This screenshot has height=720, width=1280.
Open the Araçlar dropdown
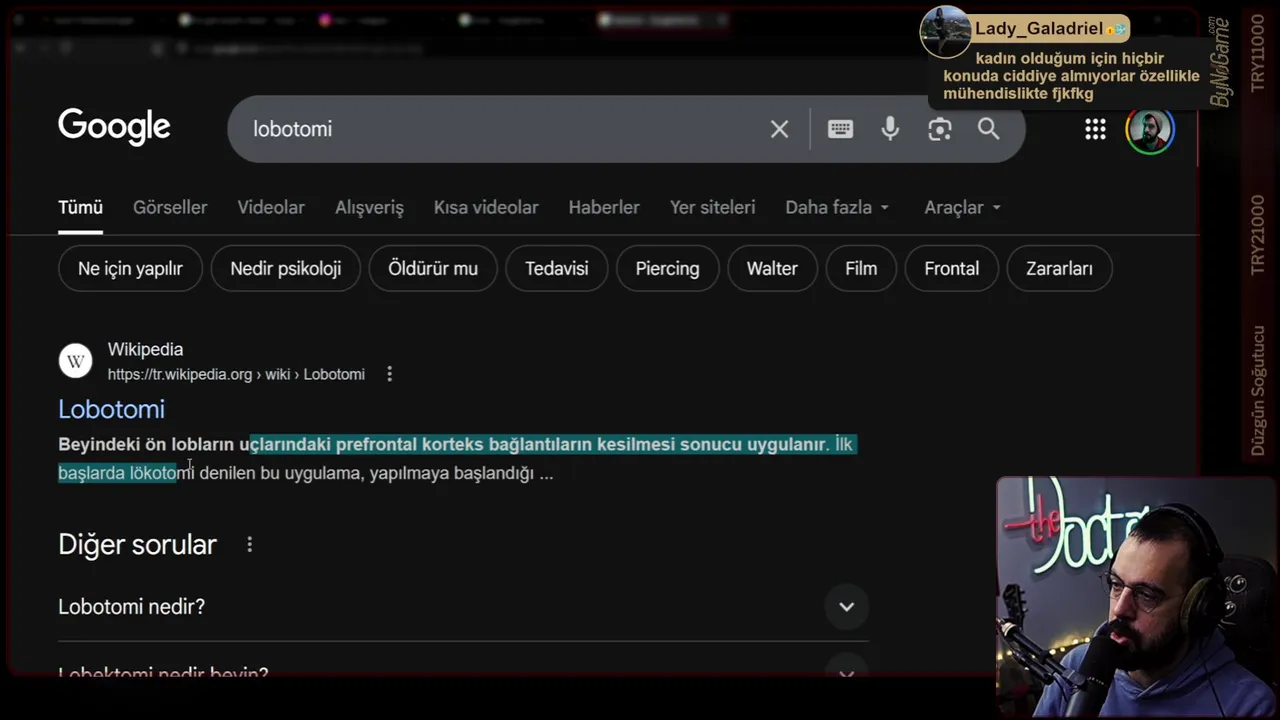[962, 208]
